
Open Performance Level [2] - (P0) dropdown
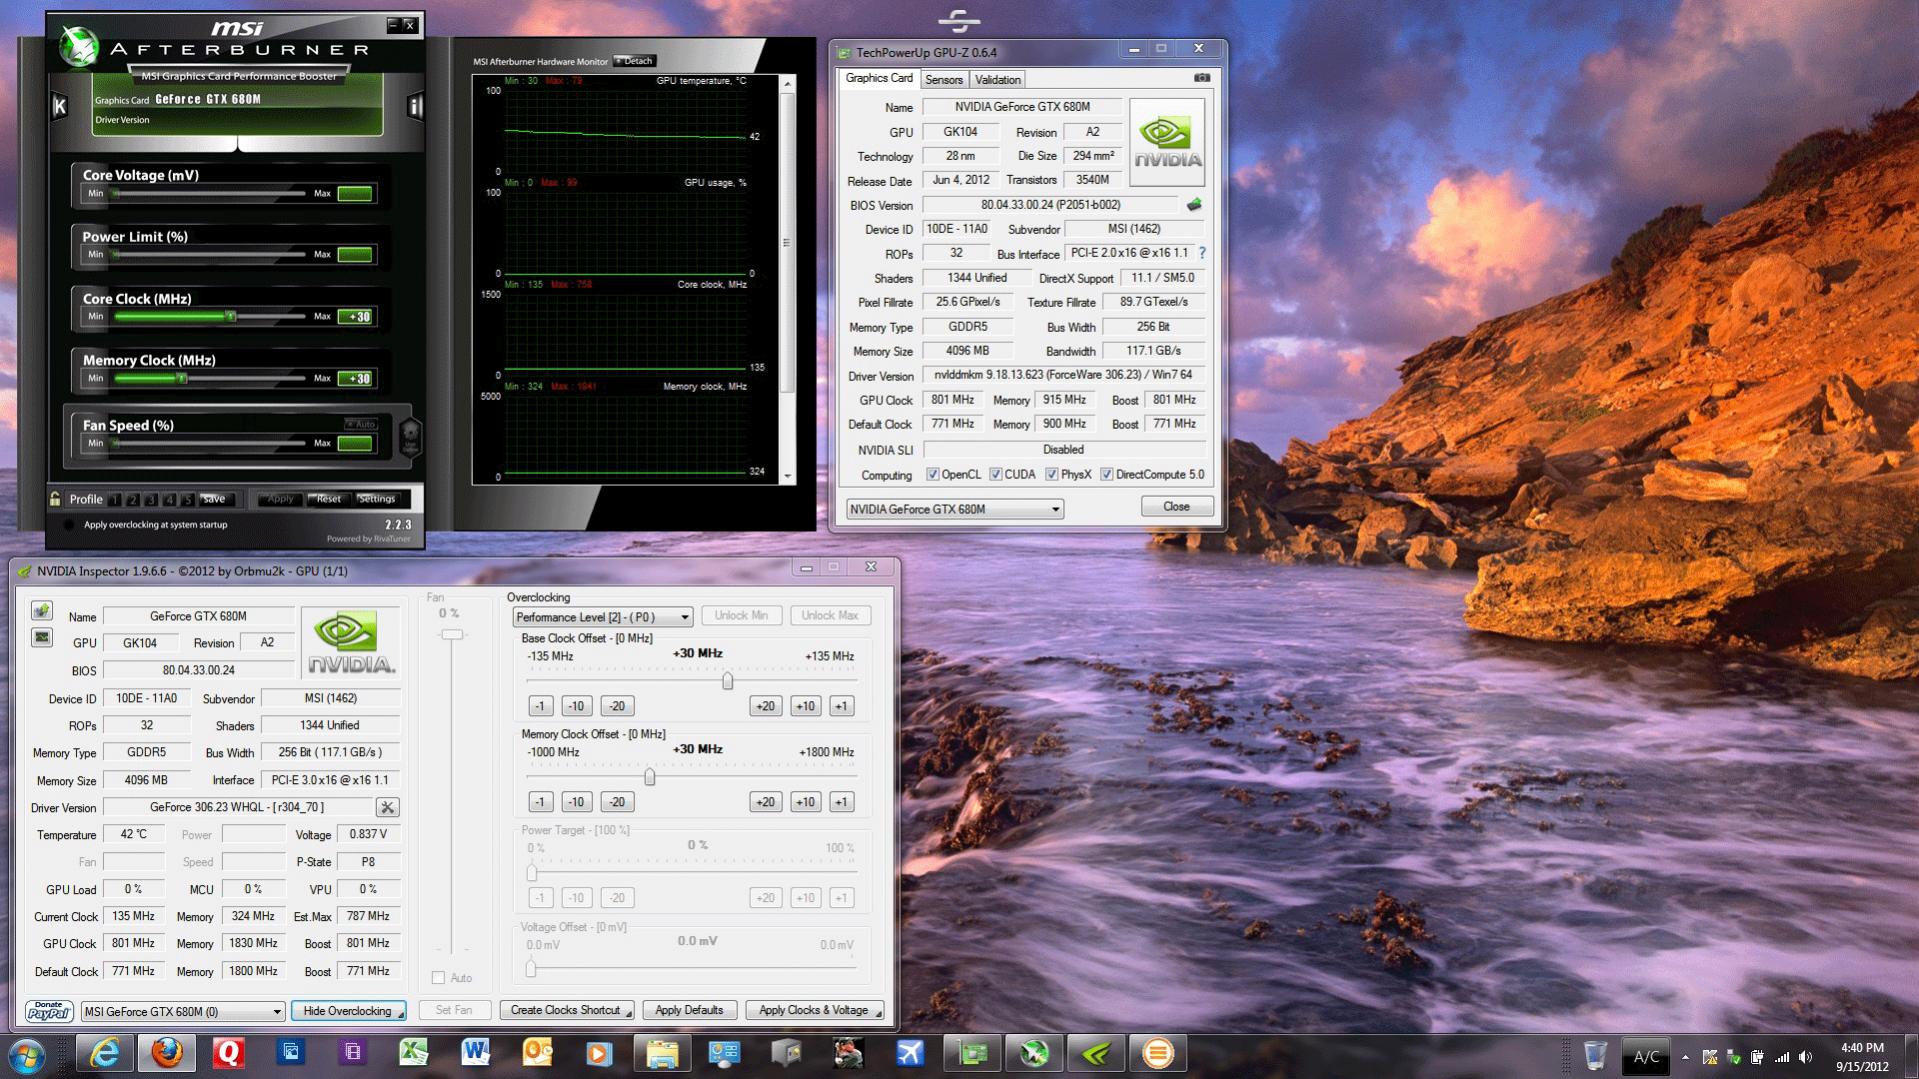click(602, 617)
